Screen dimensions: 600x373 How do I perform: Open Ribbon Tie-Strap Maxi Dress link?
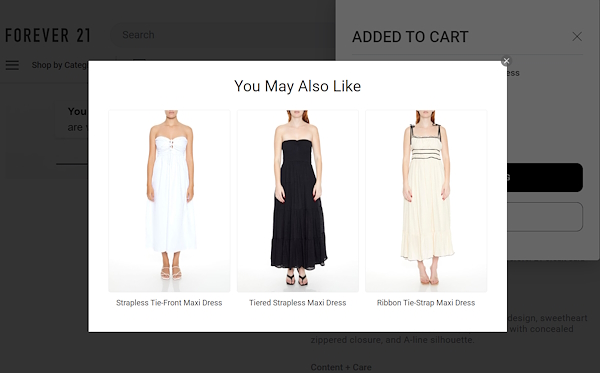pyautogui.click(x=426, y=303)
